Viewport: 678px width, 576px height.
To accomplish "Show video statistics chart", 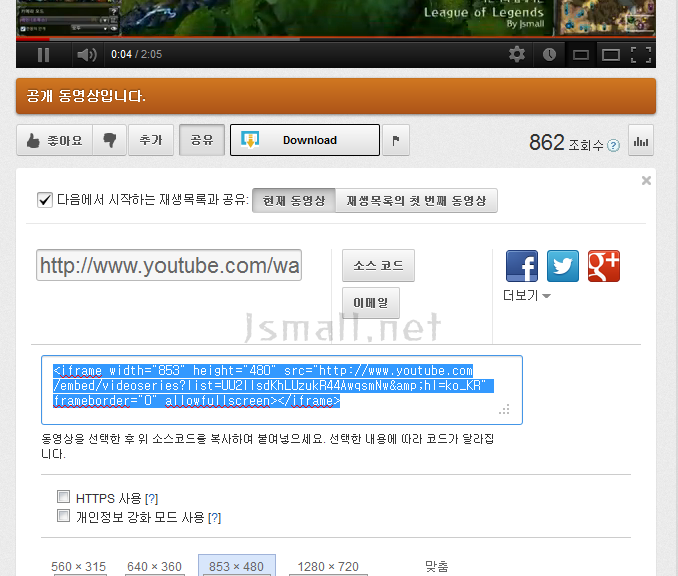I will pos(641,141).
